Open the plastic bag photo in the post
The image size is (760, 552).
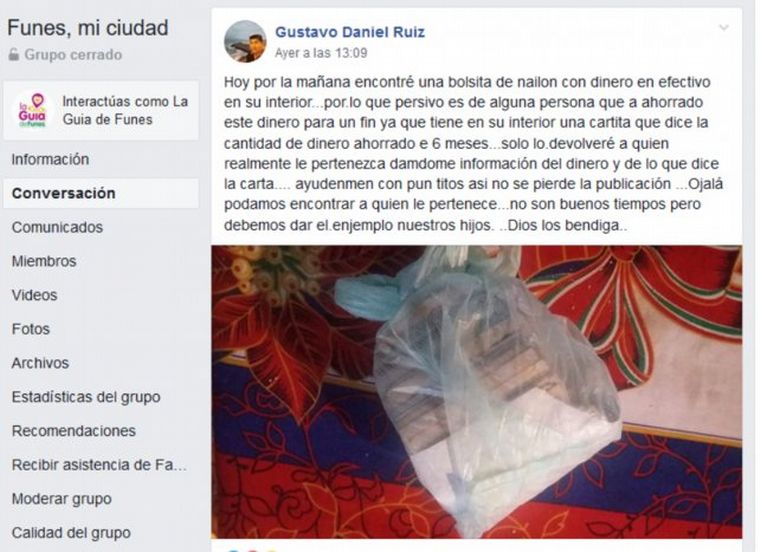click(x=476, y=392)
